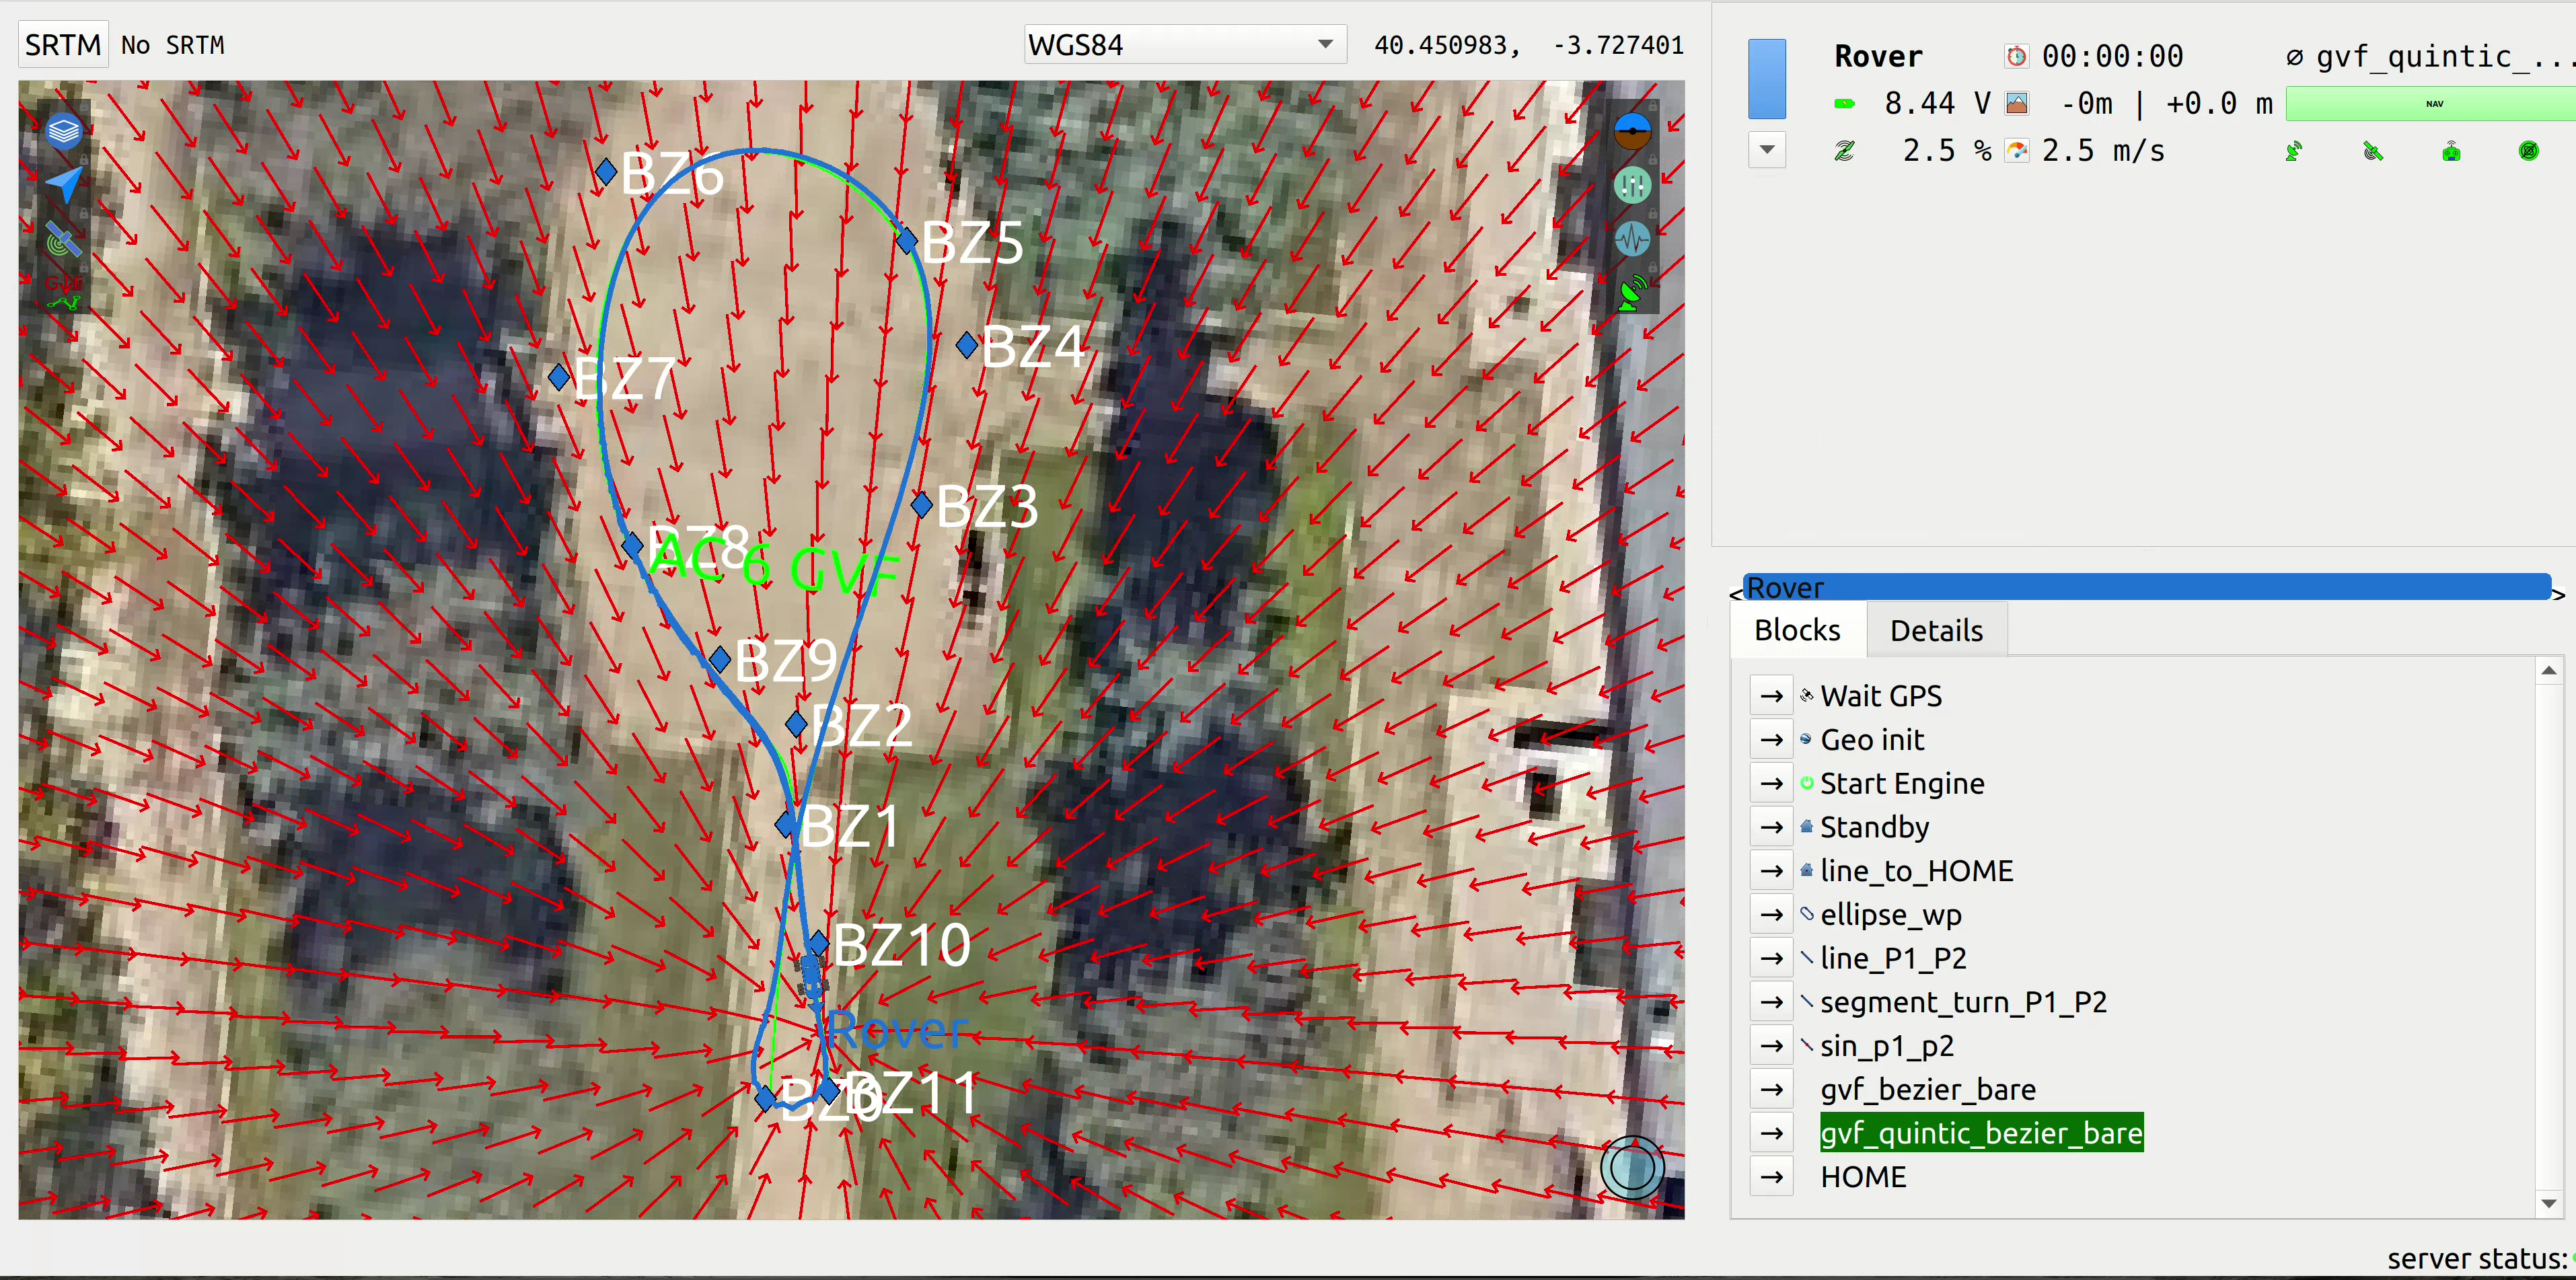Expand the Rover strip down-arrow

click(1767, 150)
